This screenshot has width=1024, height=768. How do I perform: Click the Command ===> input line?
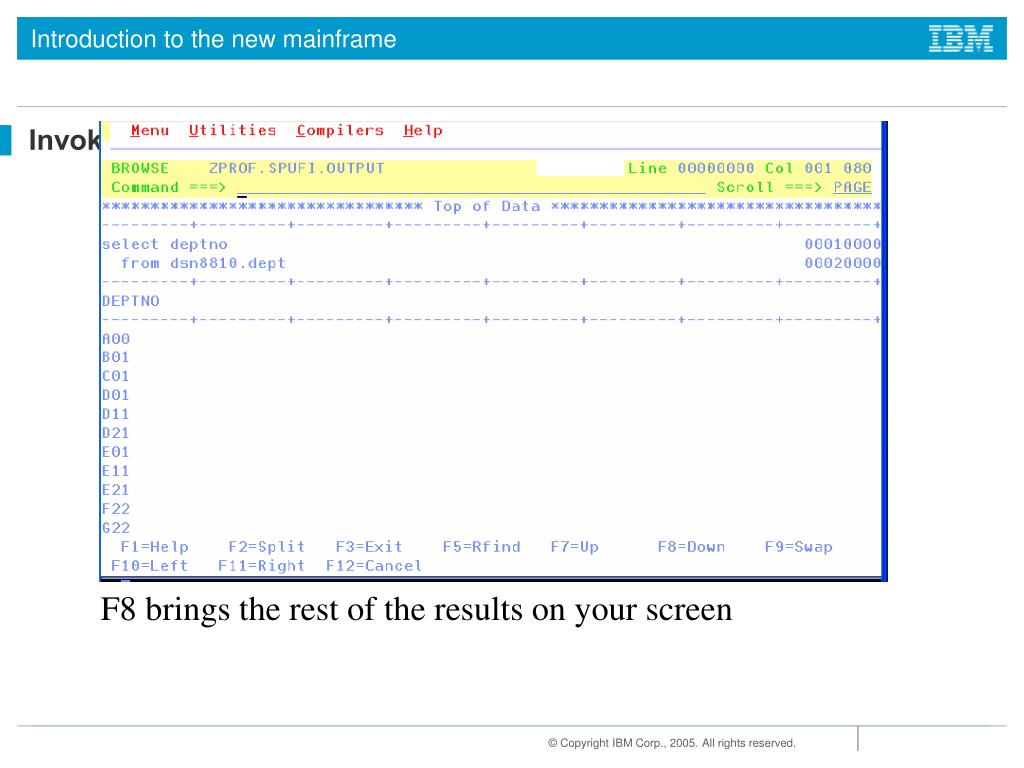click(470, 188)
